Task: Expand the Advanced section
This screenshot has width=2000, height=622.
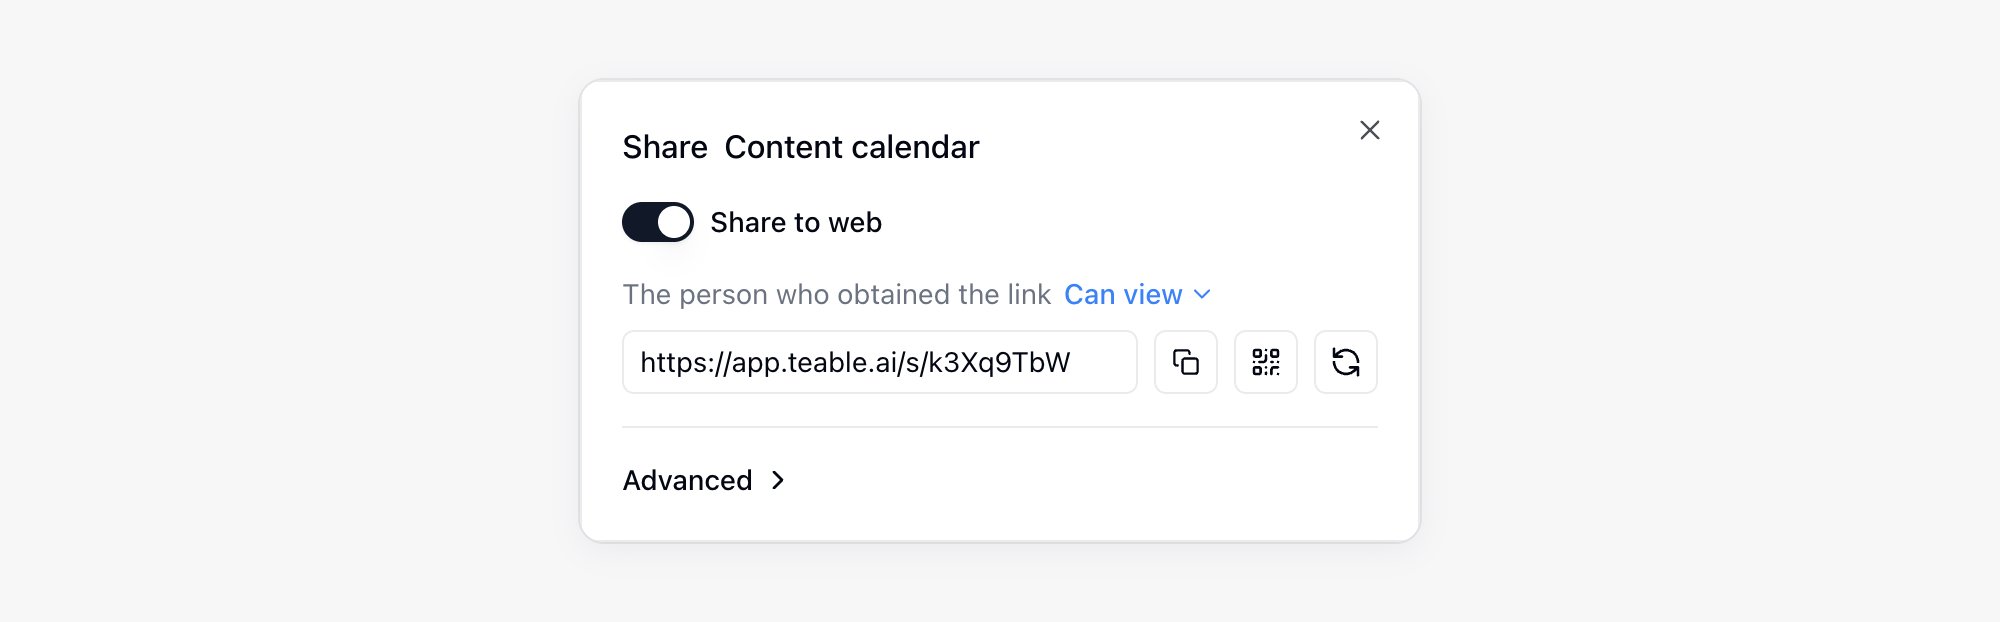Action: [704, 480]
